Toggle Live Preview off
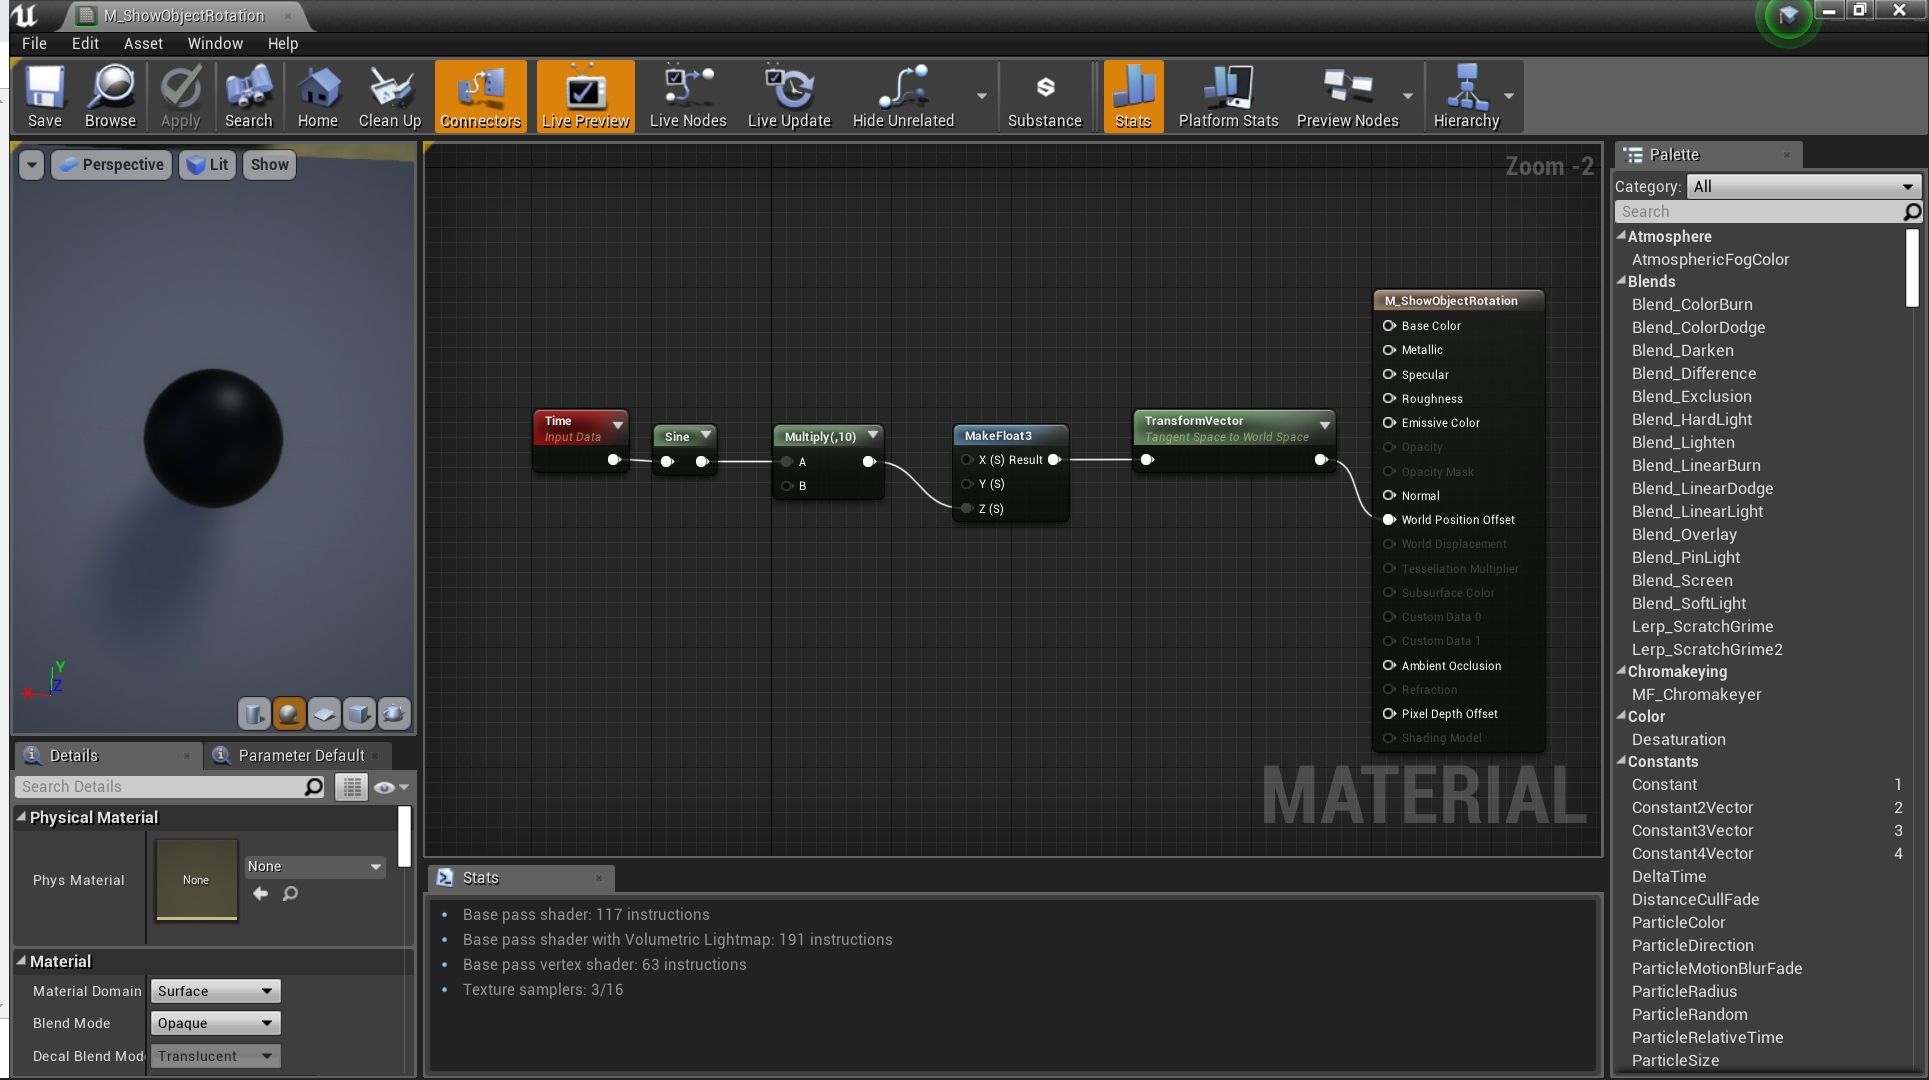This screenshot has width=1929, height=1080. 585,95
